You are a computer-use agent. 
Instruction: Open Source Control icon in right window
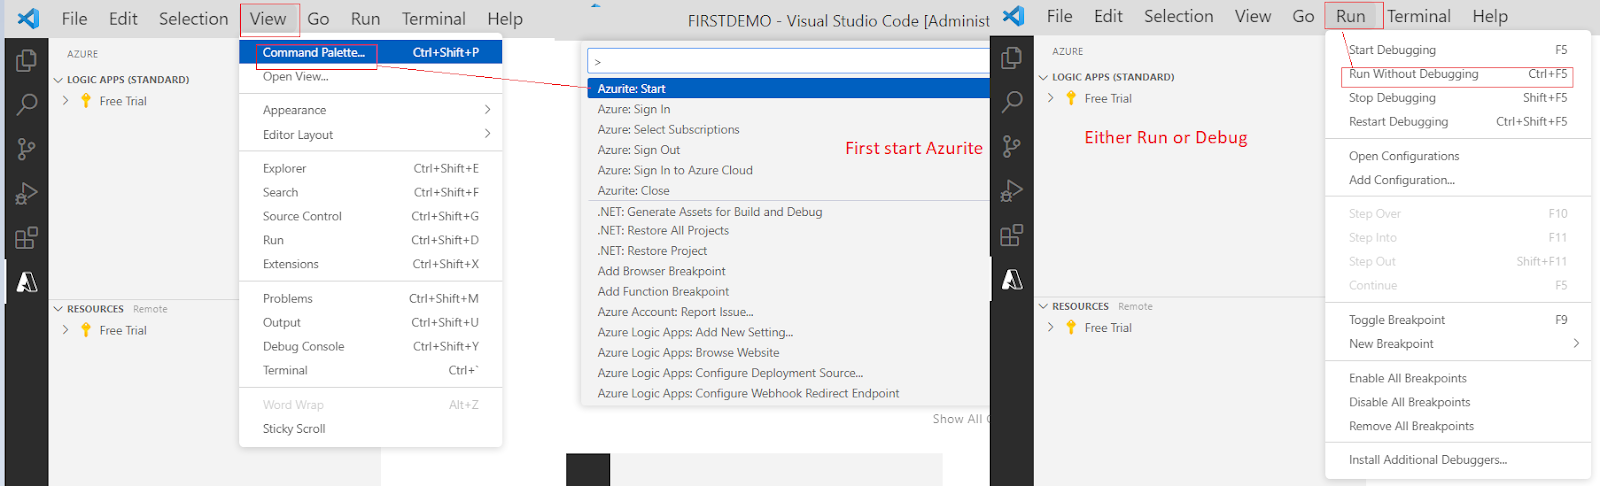(x=1012, y=146)
